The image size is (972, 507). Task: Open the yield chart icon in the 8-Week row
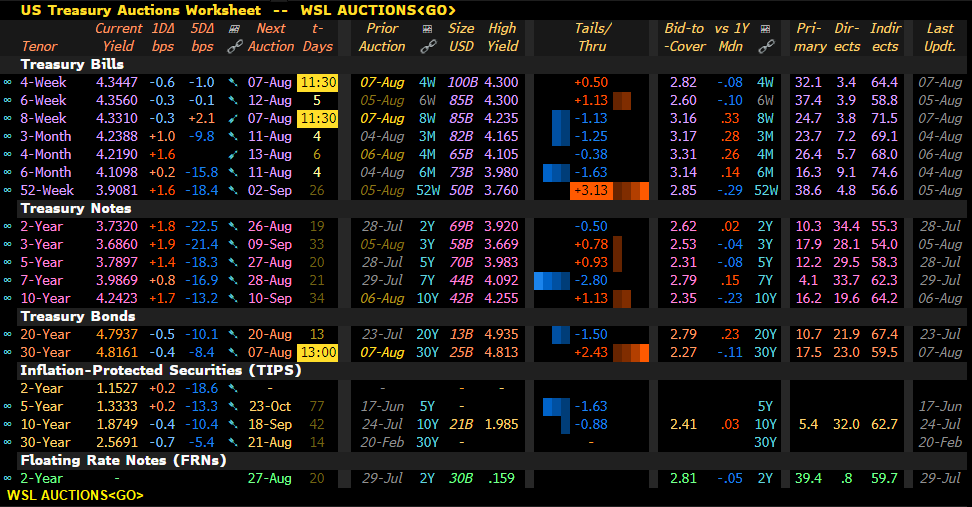233,118
